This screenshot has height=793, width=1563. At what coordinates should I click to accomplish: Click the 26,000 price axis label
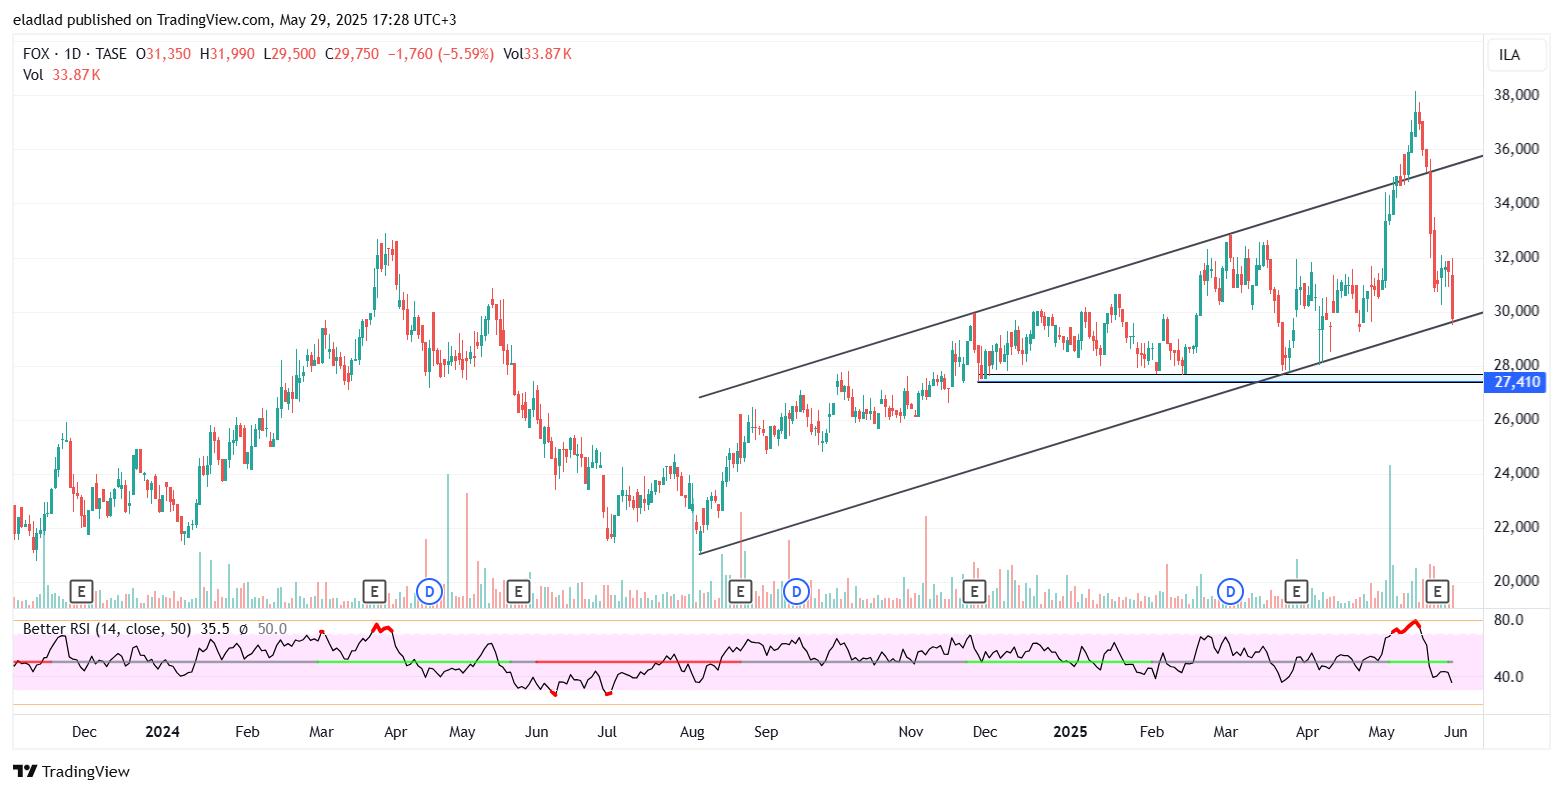tap(1515, 419)
